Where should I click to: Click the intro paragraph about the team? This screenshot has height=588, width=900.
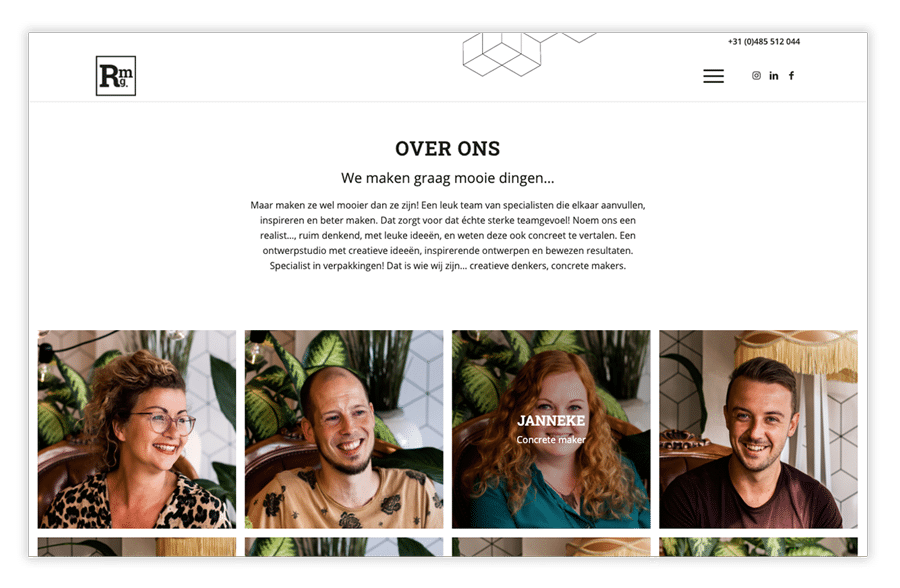click(448, 235)
